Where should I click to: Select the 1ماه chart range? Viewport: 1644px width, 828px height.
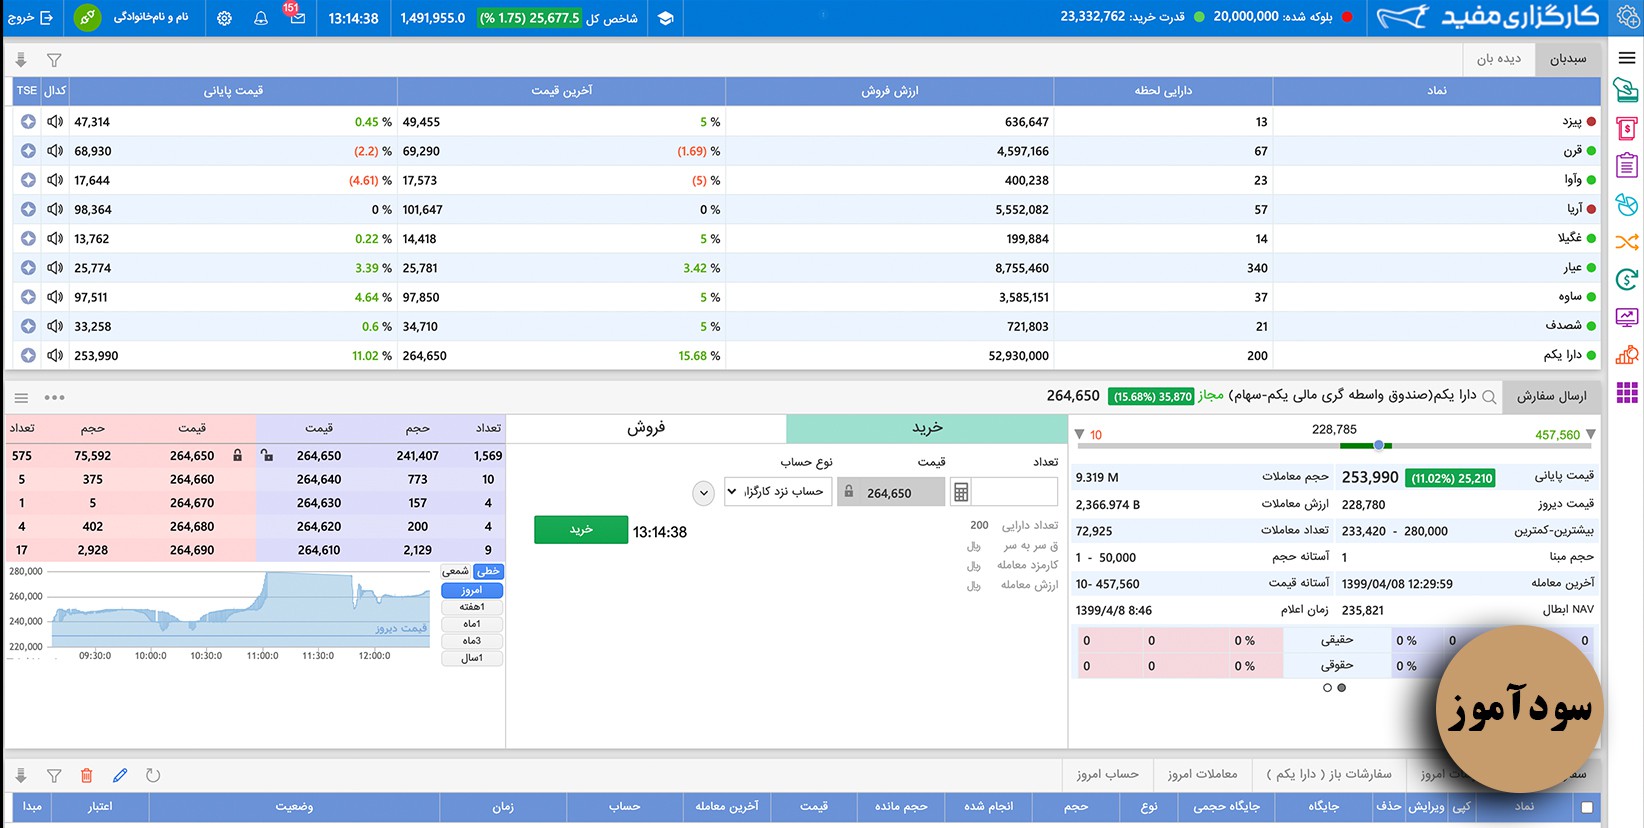pyautogui.click(x=472, y=624)
